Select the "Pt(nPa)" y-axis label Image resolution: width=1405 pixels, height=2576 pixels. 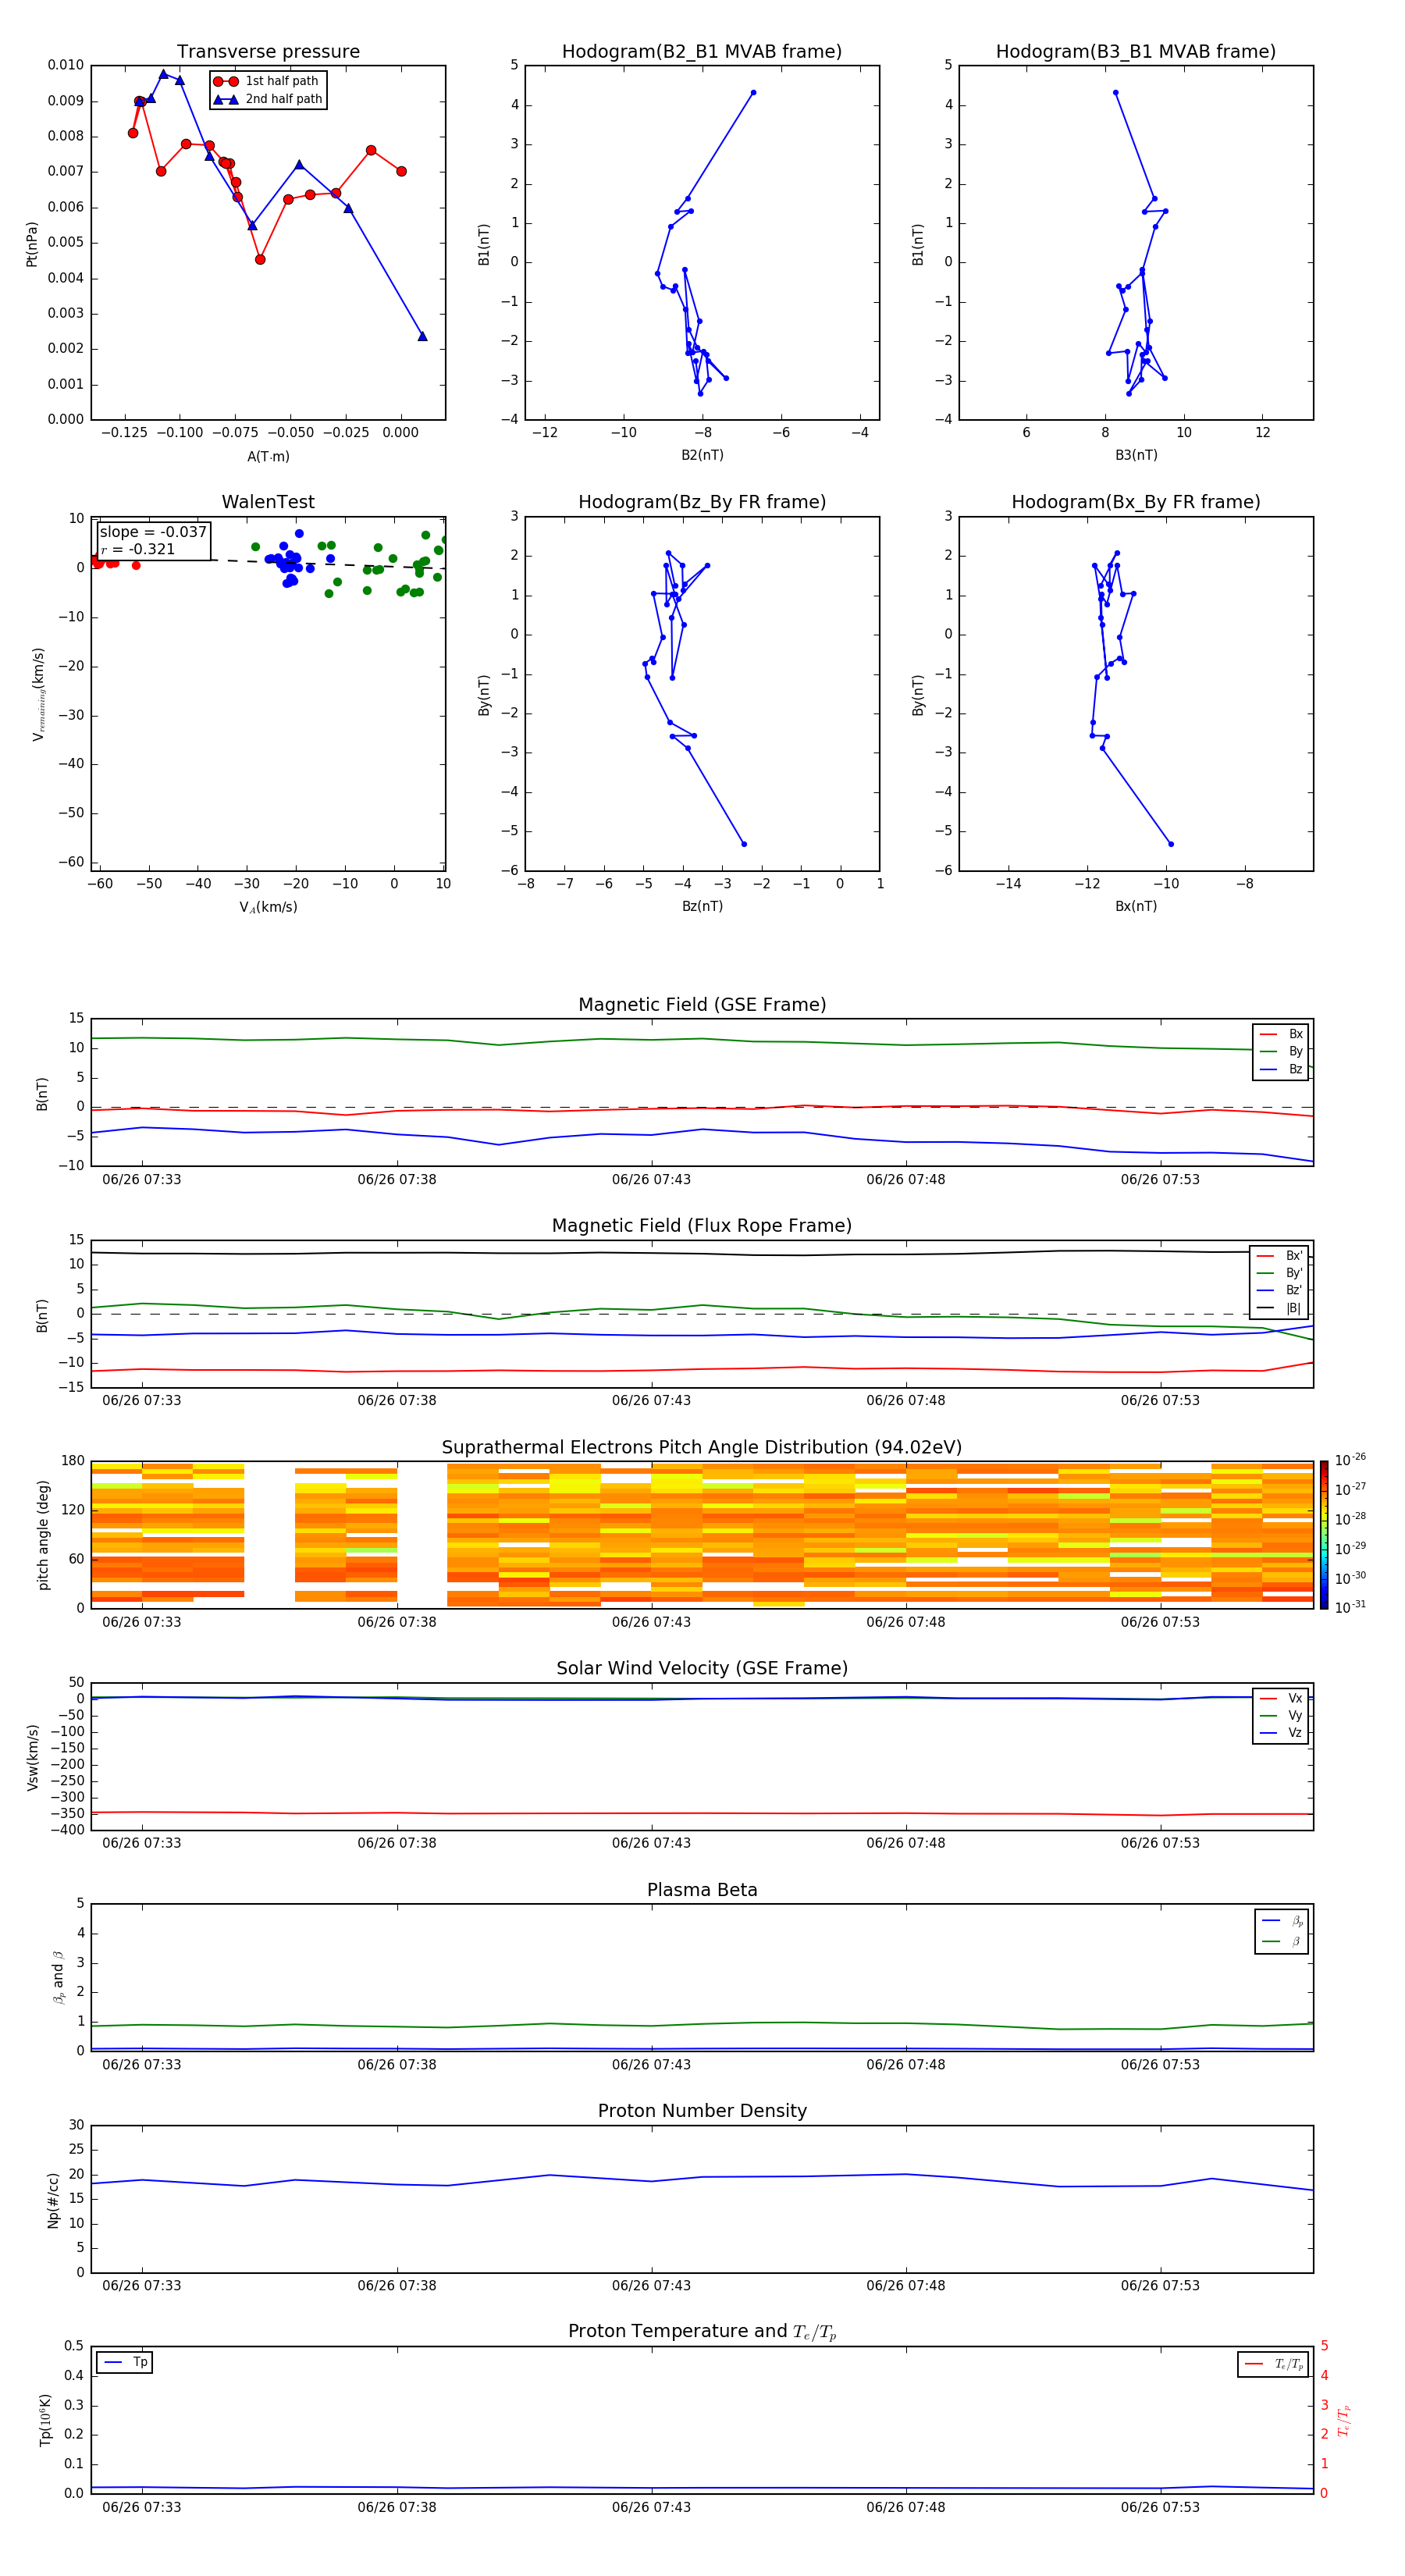31,244
